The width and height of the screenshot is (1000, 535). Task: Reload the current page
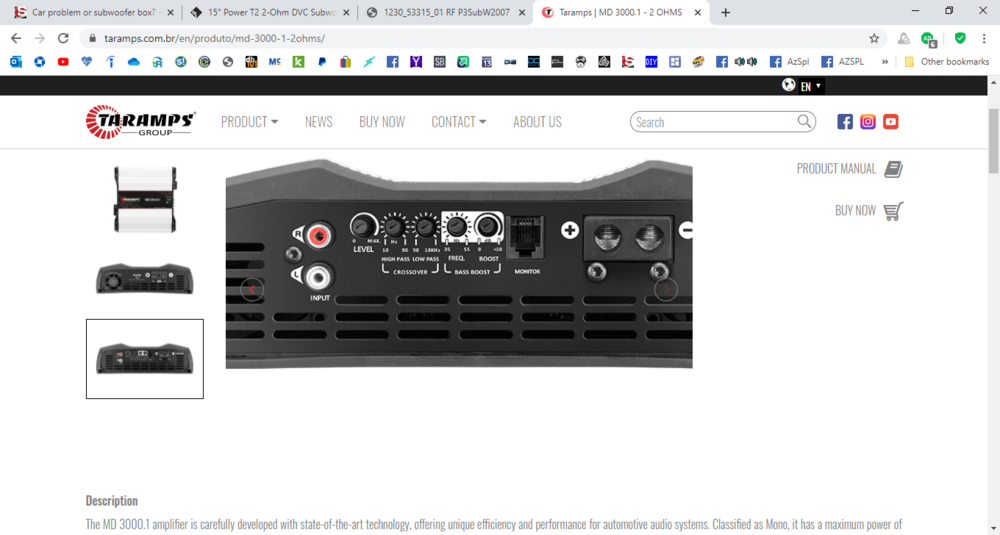62,38
